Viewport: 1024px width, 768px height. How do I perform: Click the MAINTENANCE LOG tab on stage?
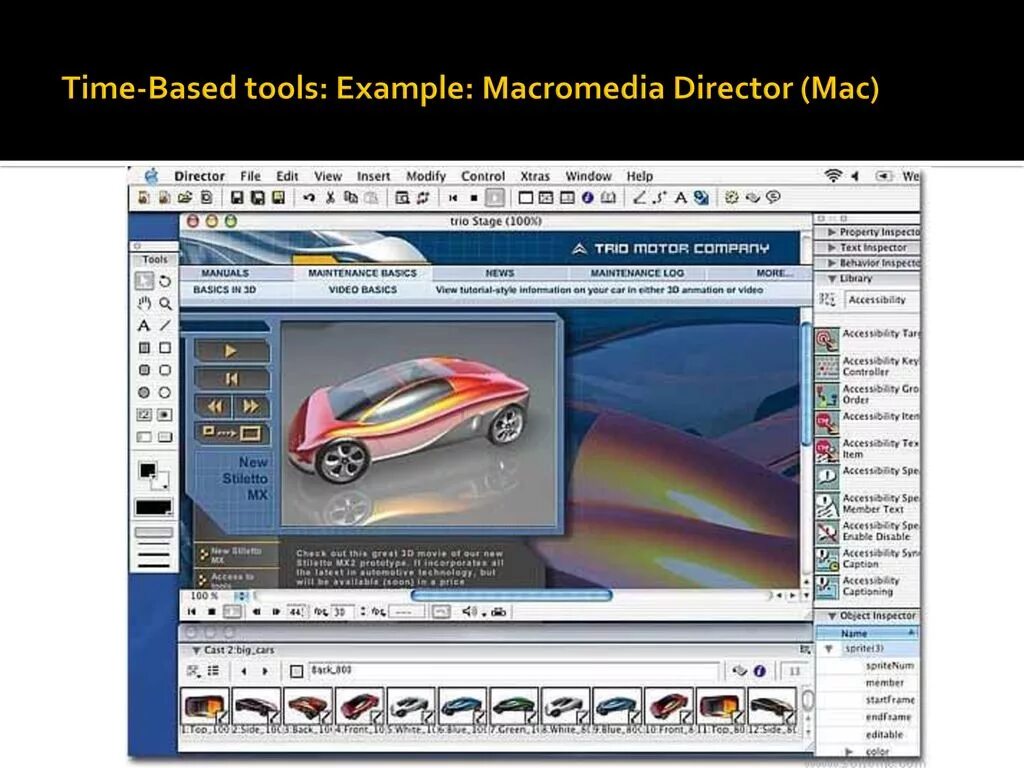point(637,273)
